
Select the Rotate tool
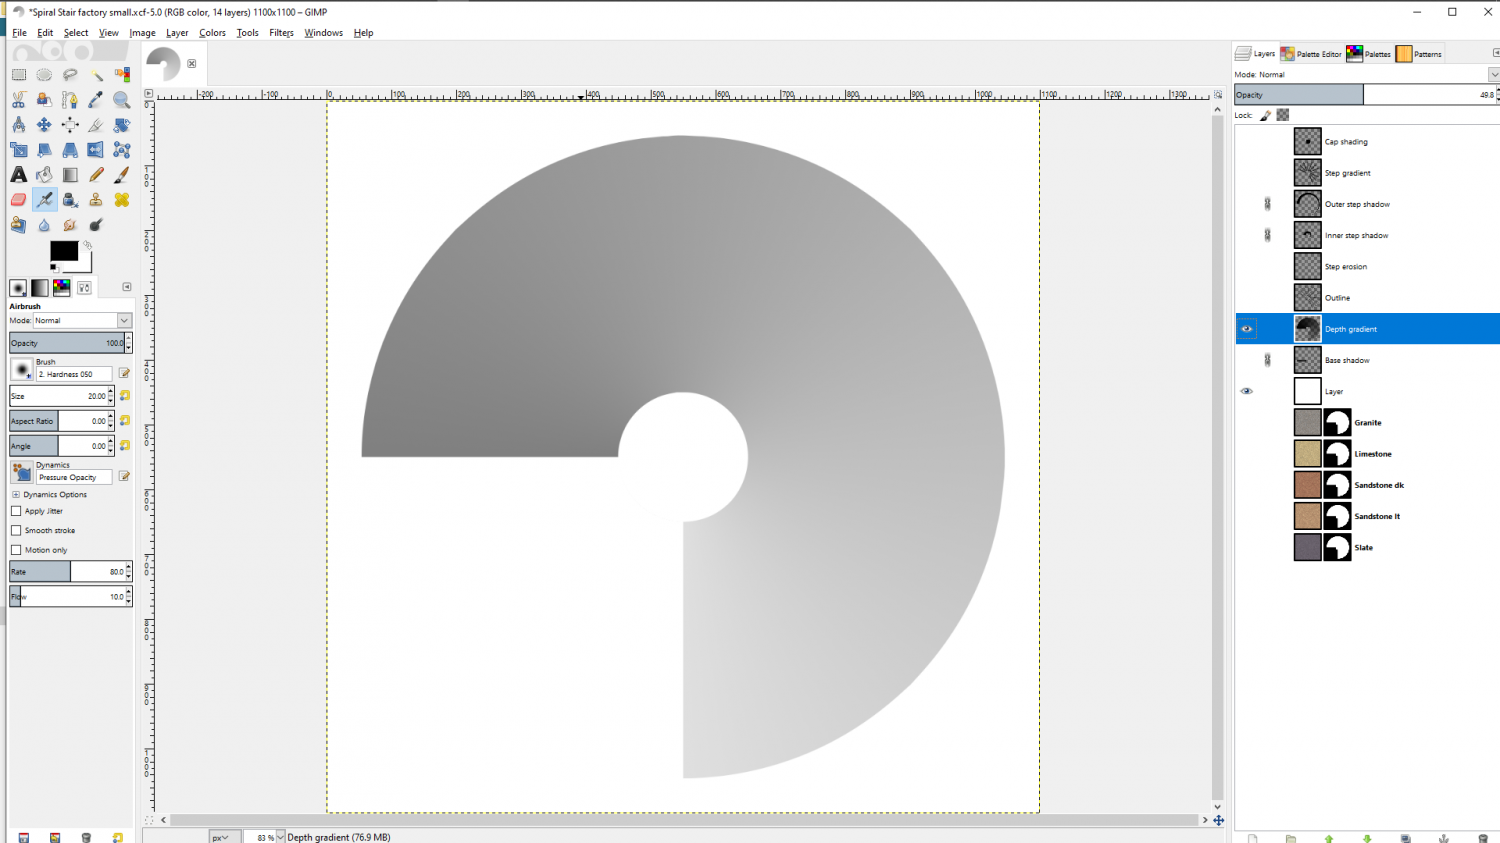pyautogui.click(x=122, y=125)
